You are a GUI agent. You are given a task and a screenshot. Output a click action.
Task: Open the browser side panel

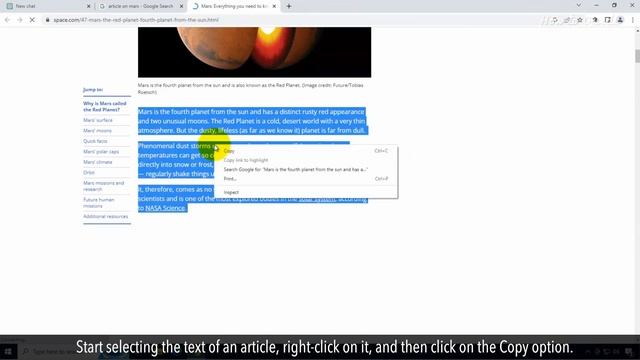(x=608, y=20)
